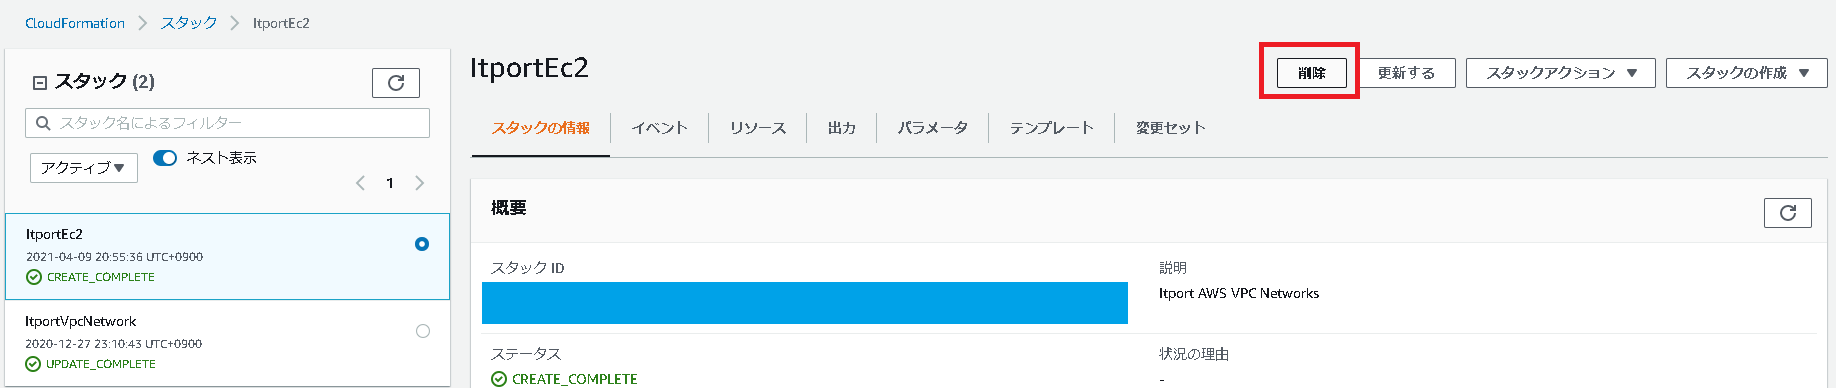Open the アクティブ filter dropdown
Screen dimensions: 1836x388
click(84, 168)
